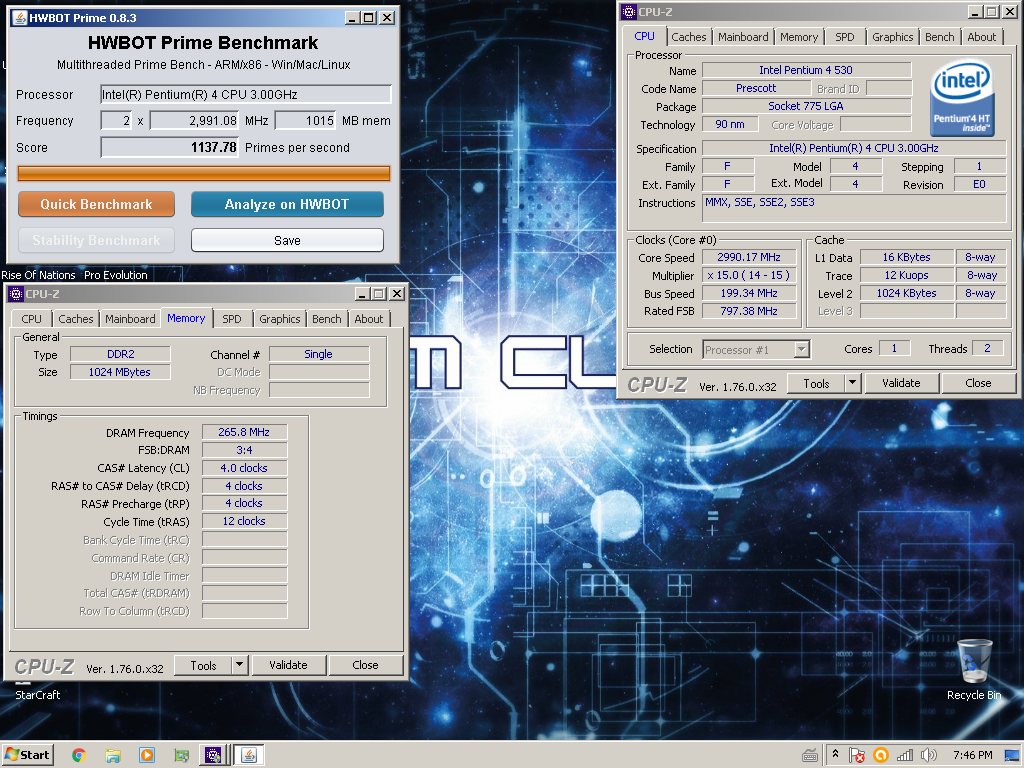The width and height of the screenshot is (1024, 768).
Task: Click the memory CPU-Z window title icon
Action: point(16,294)
